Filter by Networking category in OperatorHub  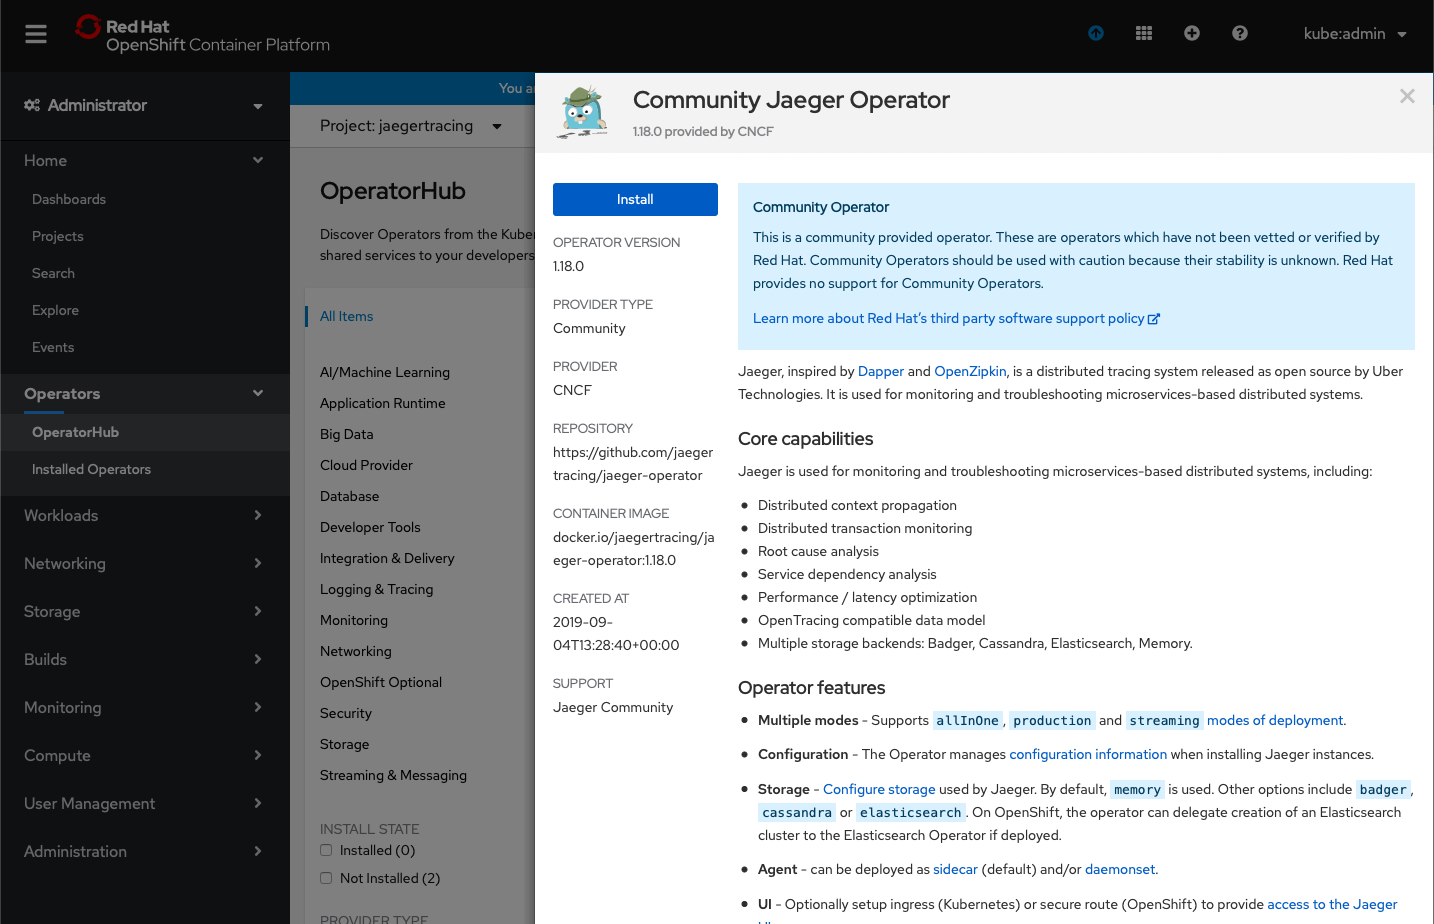(x=356, y=651)
